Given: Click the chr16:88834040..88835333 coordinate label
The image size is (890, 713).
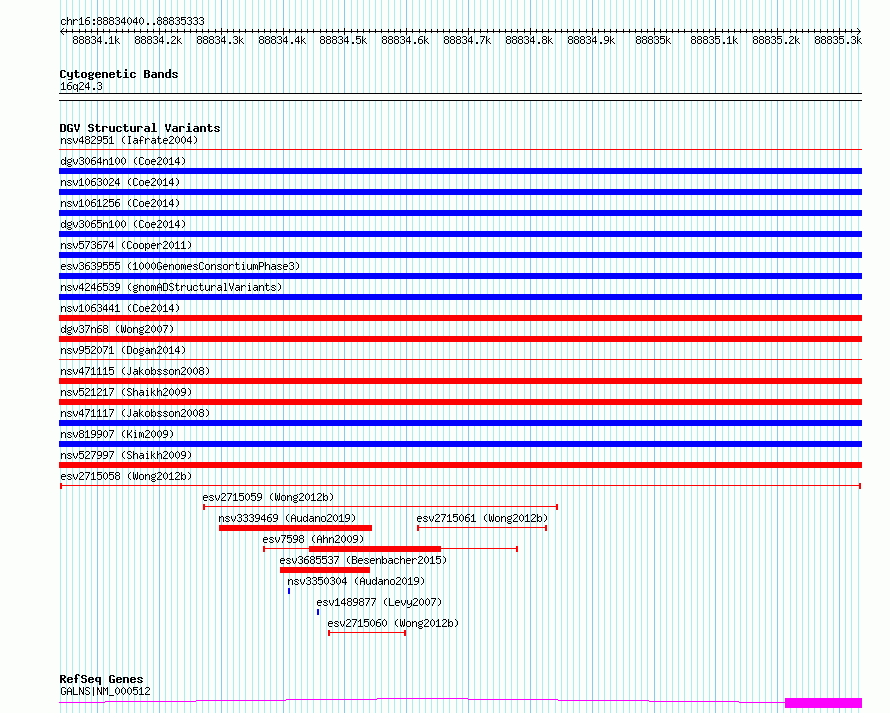Looking at the screenshot, I should click(132, 21).
